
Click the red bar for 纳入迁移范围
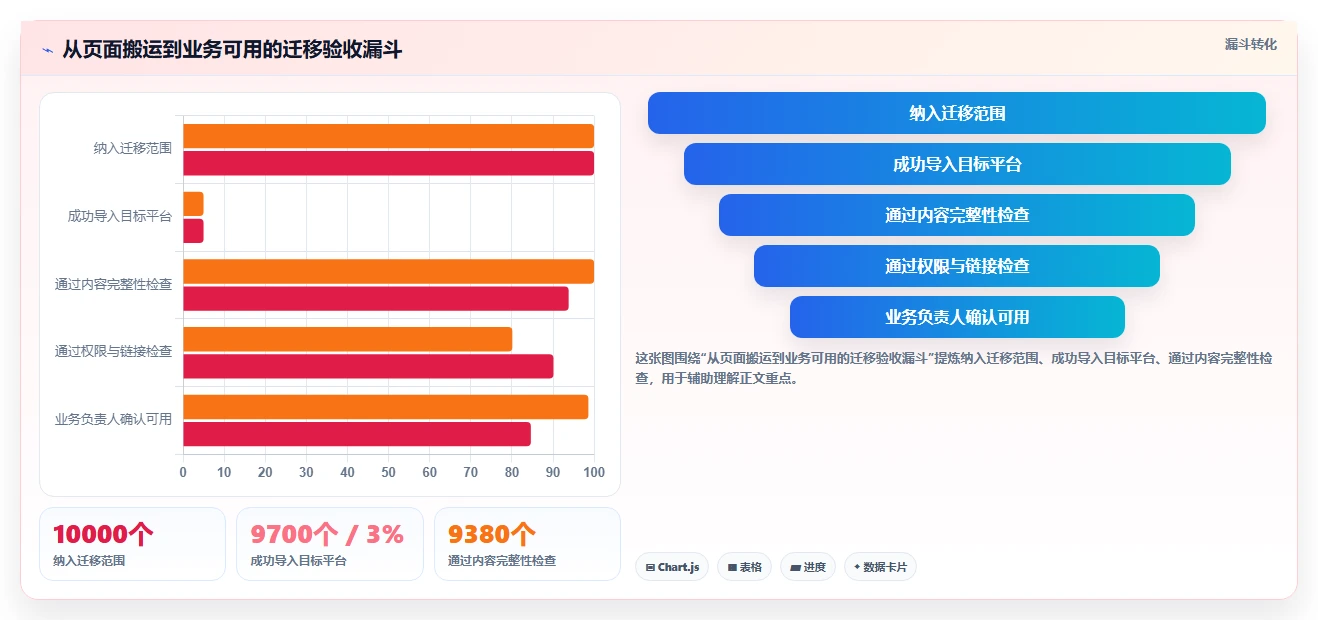coord(388,163)
